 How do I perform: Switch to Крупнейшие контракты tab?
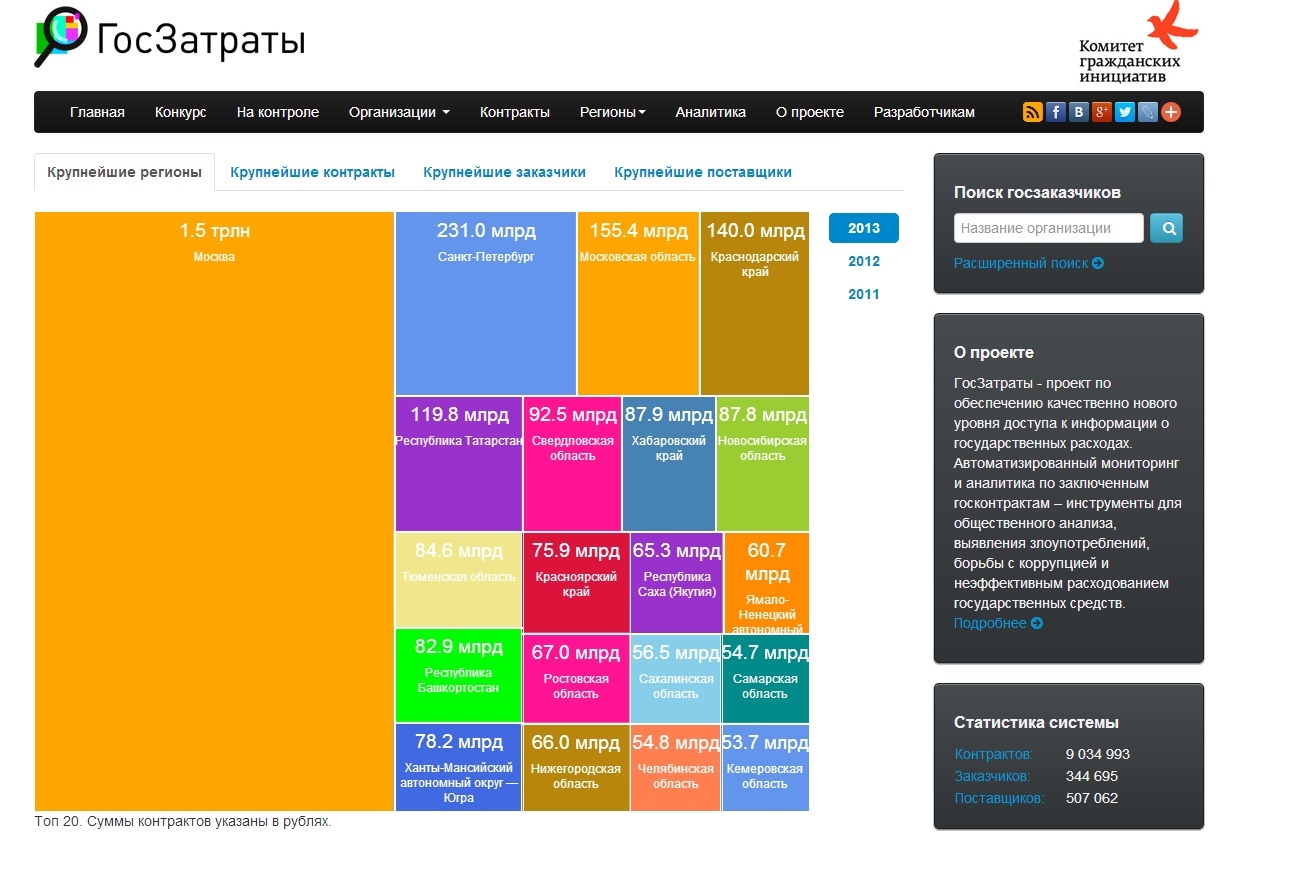[x=312, y=172]
